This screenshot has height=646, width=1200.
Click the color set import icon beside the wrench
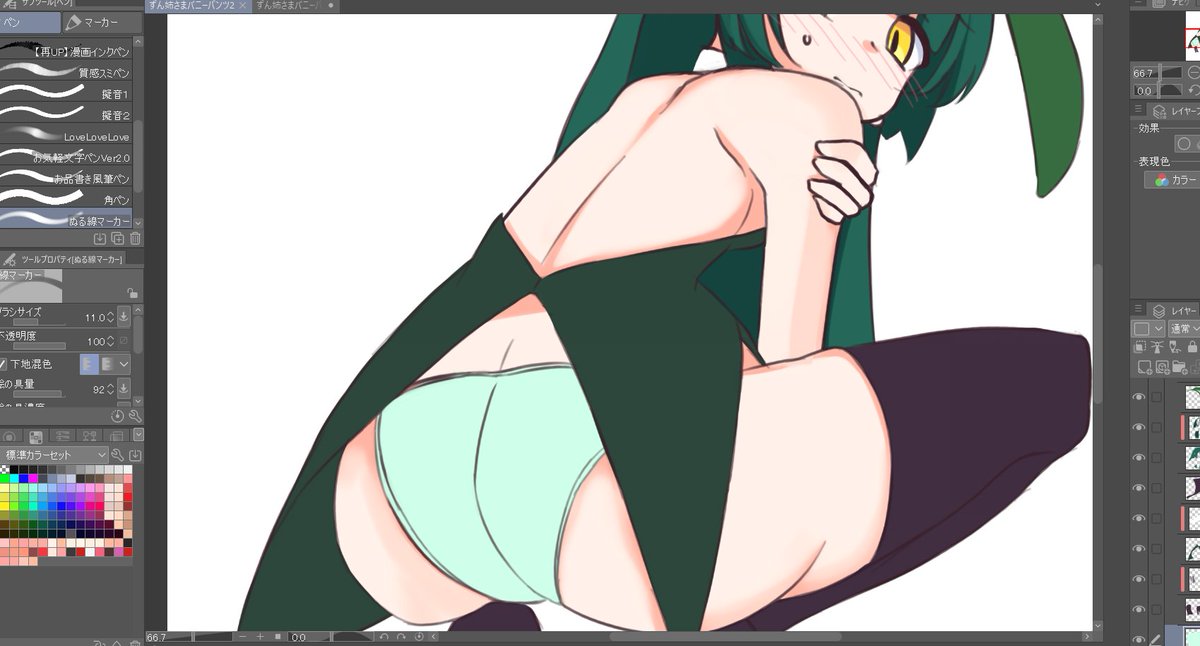tap(135, 455)
